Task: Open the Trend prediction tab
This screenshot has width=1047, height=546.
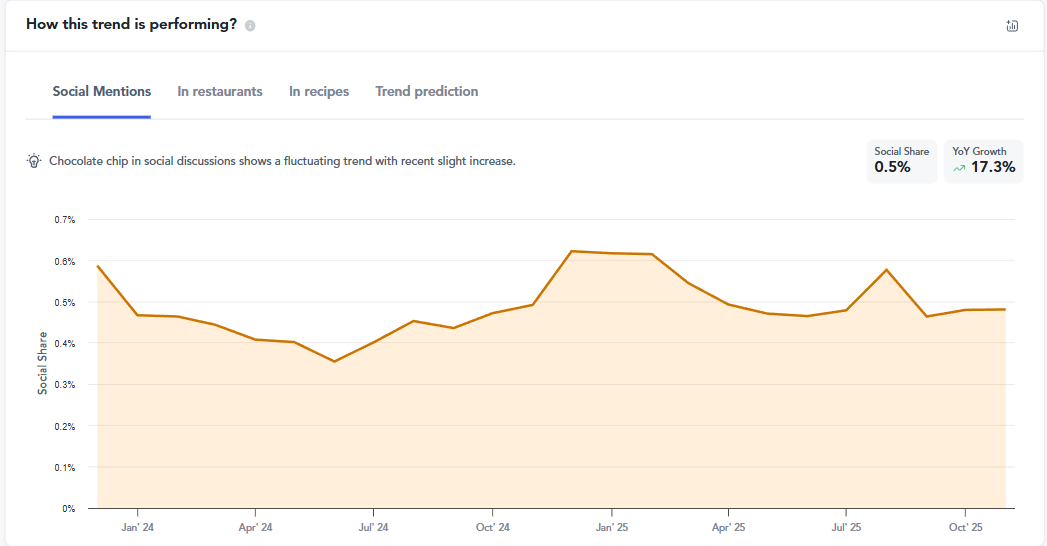Action: (x=427, y=91)
